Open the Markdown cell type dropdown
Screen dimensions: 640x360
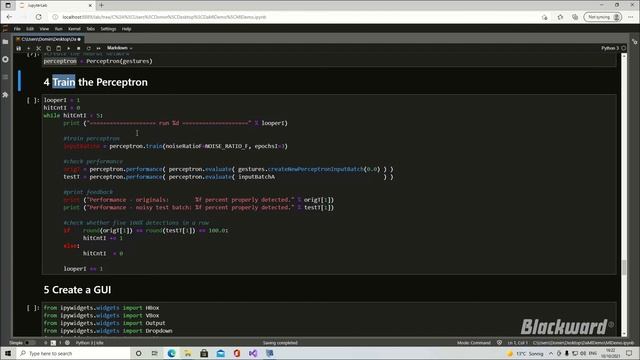pyautogui.click(x=120, y=48)
